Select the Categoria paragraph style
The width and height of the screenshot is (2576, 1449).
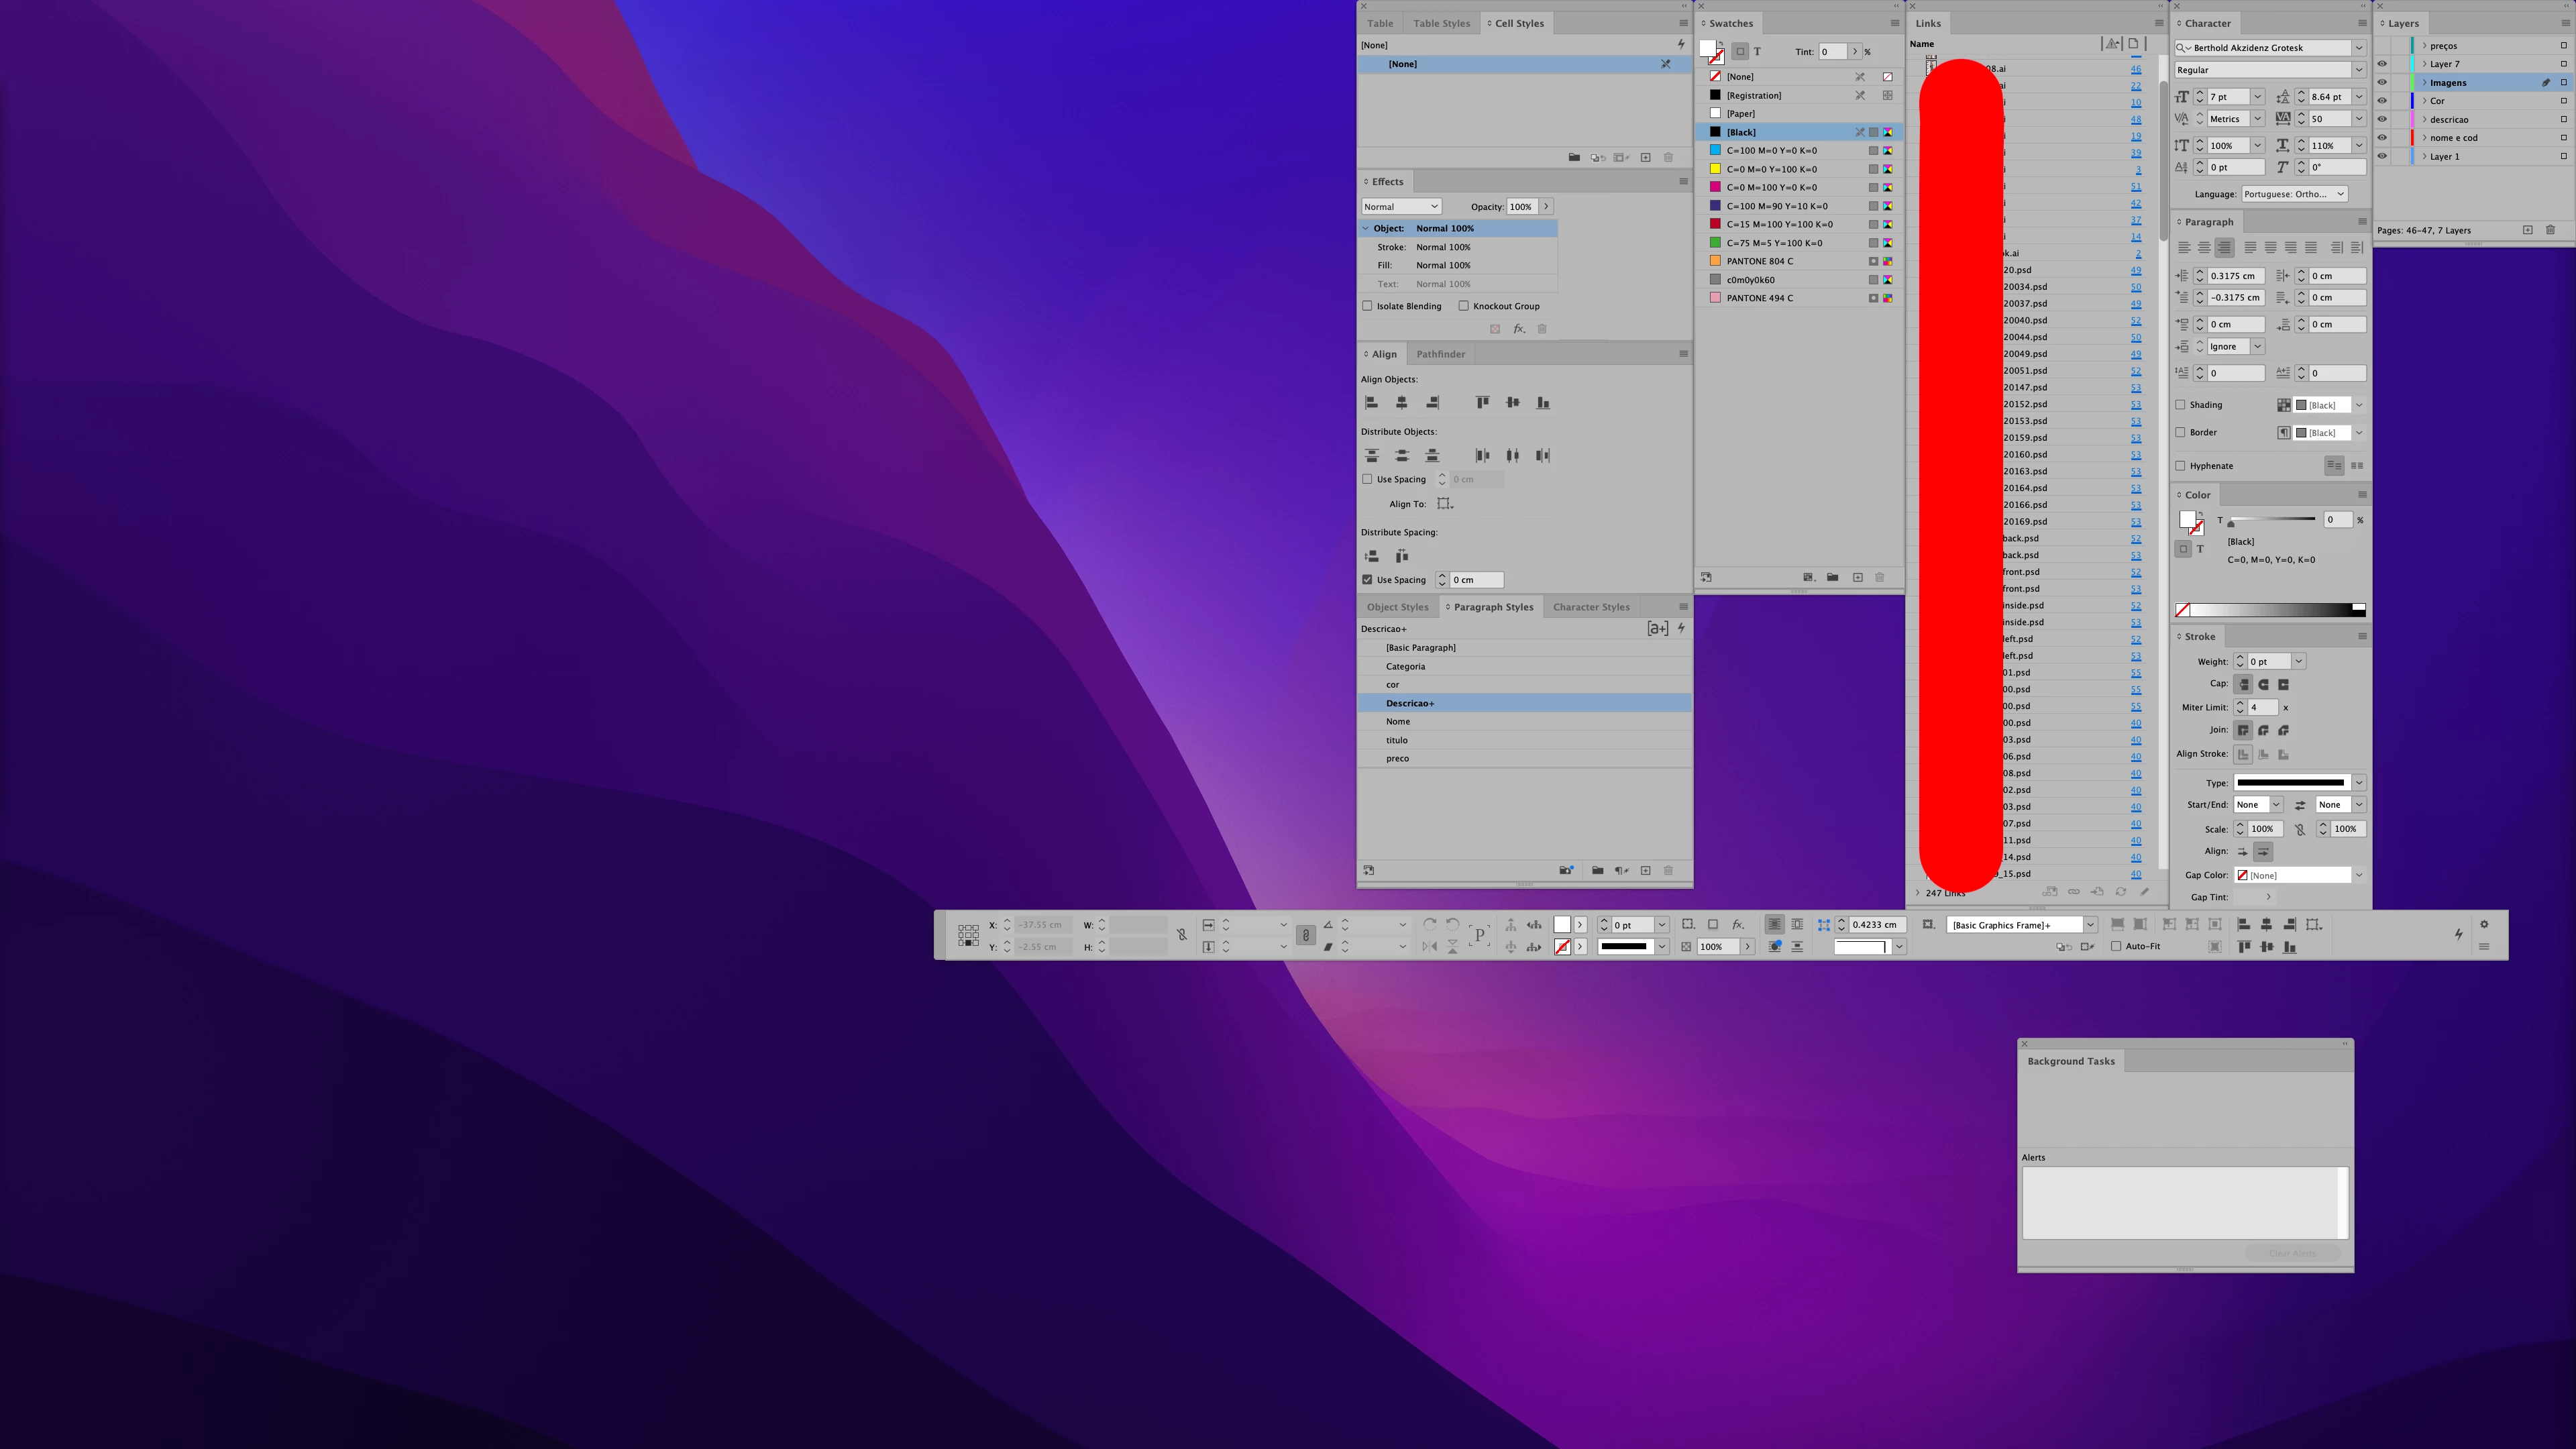tap(1405, 667)
